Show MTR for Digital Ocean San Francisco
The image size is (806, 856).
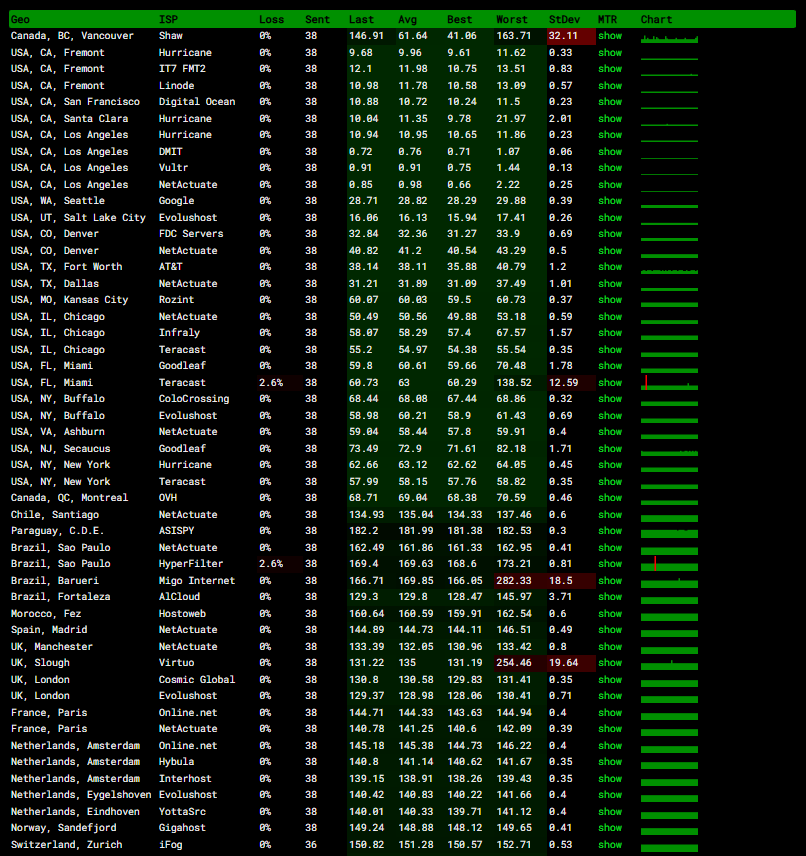click(609, 102)
